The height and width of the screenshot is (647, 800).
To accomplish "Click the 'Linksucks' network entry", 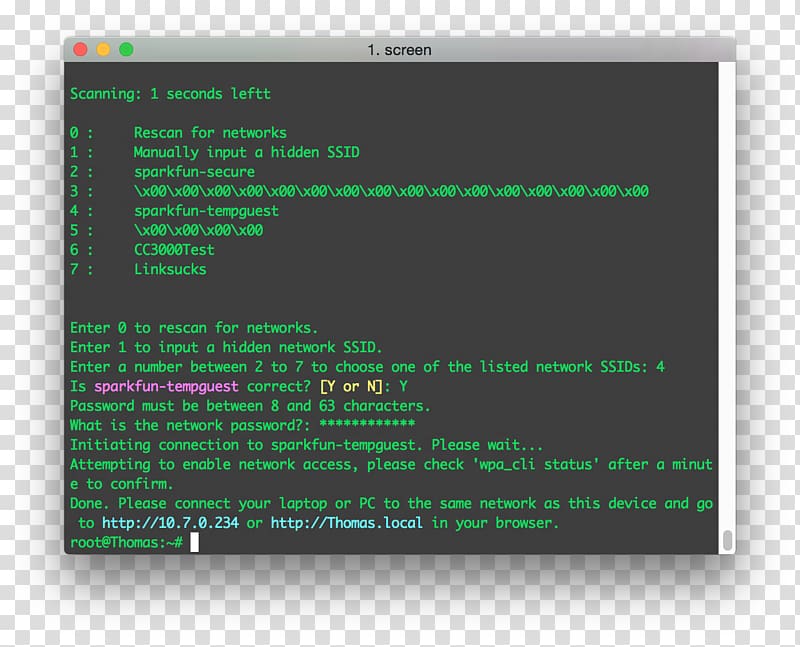I will [170, 269].
